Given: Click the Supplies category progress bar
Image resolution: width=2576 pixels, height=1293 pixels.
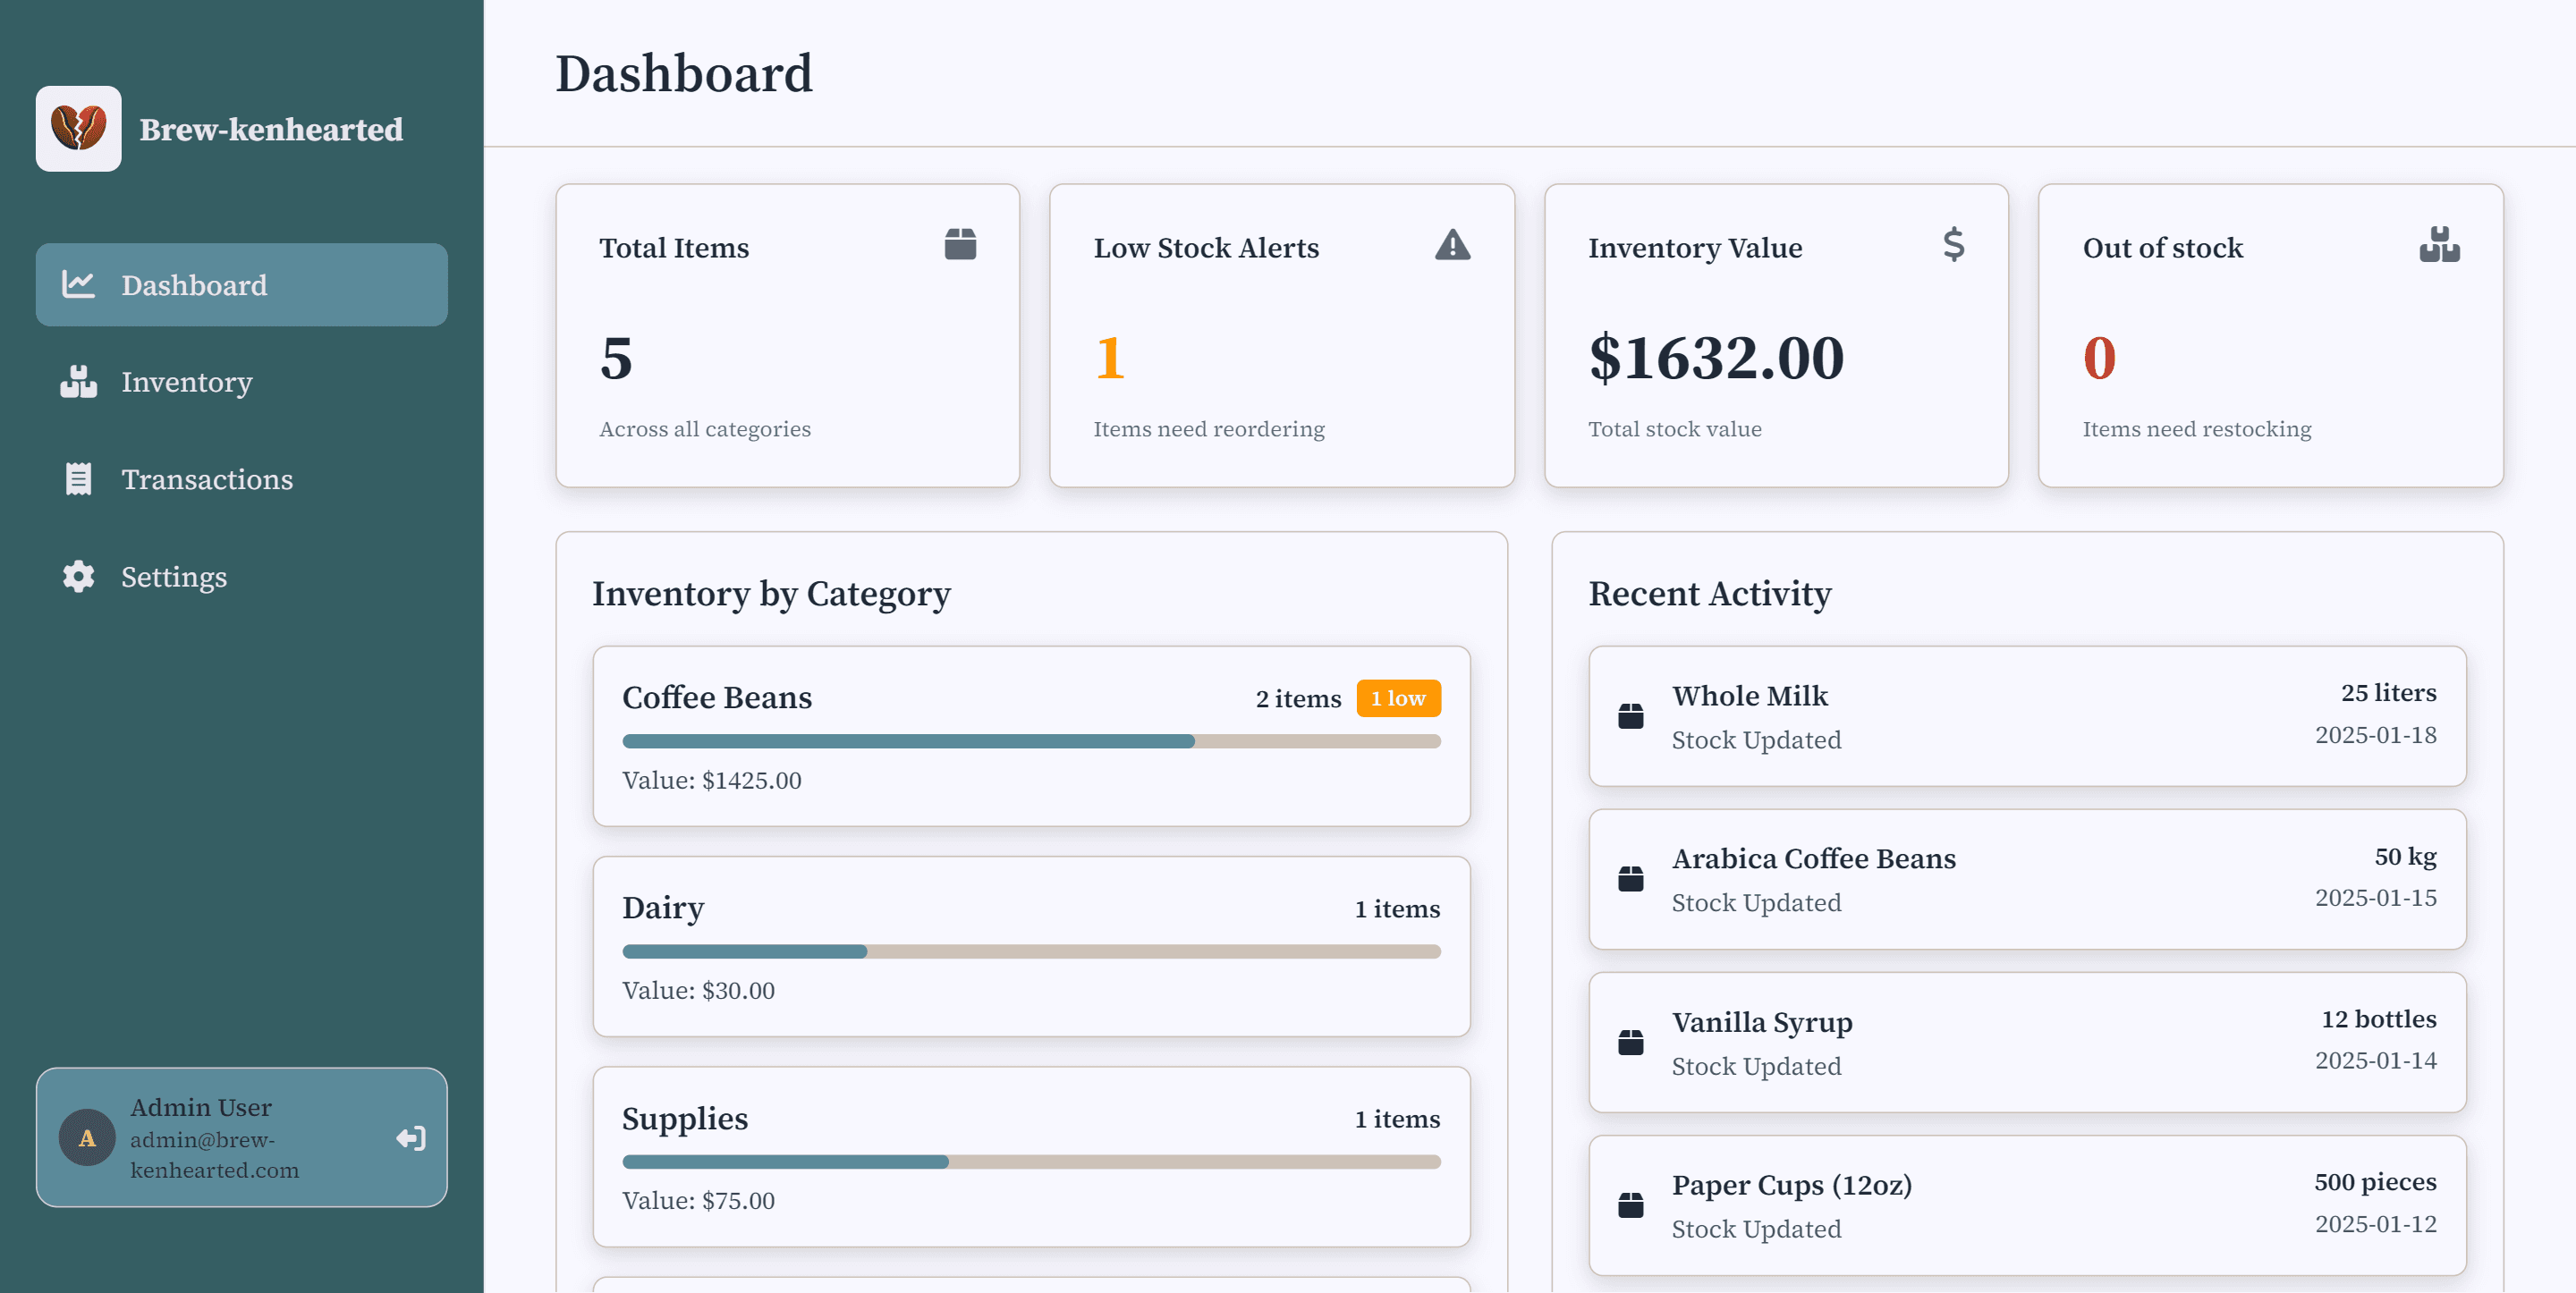Looking at the screenshot, I should 1031,1161.
